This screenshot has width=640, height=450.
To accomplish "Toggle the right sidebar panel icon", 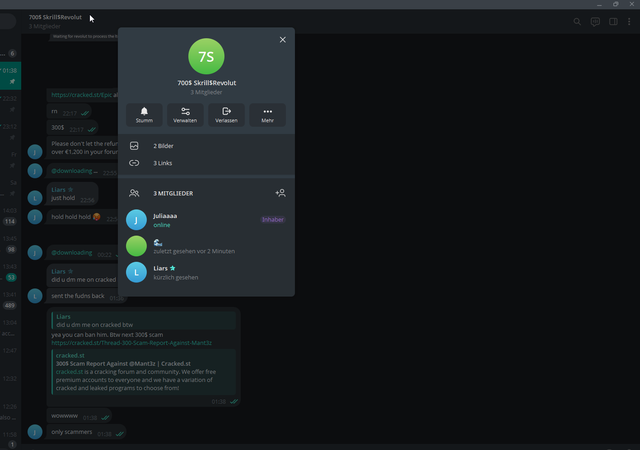I will coord(613,22).
